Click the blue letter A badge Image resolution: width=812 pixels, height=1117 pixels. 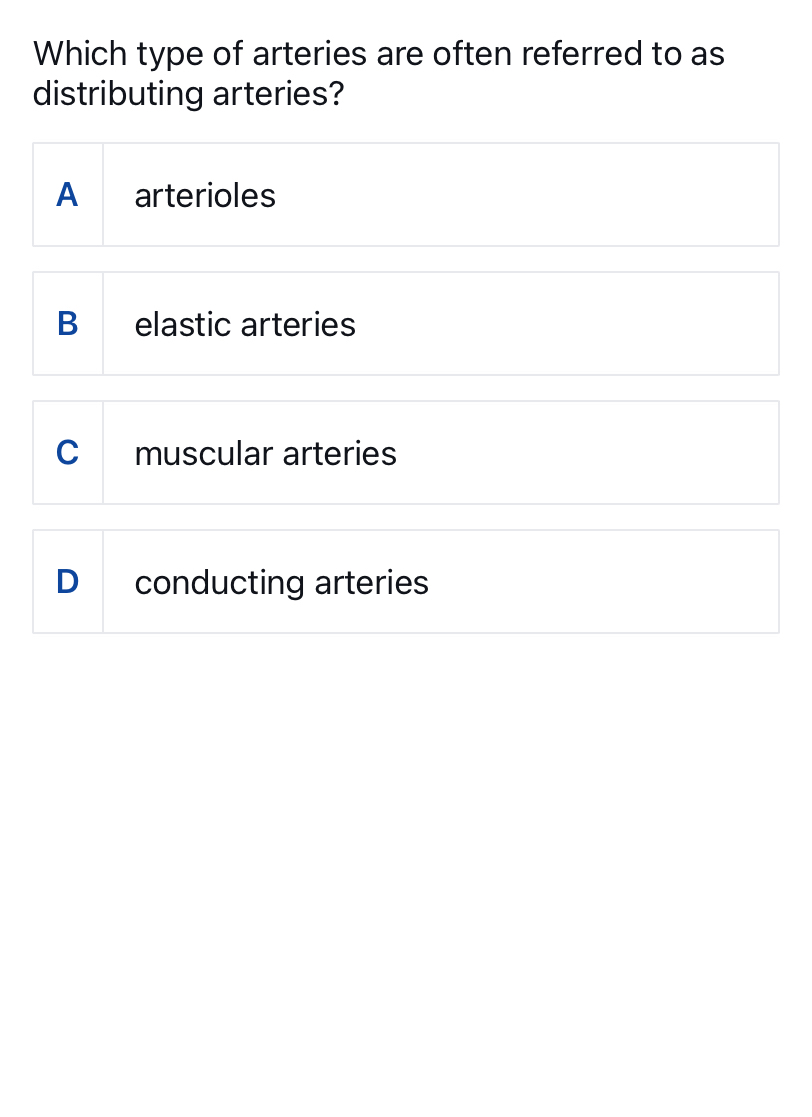(x=67, y=195)
